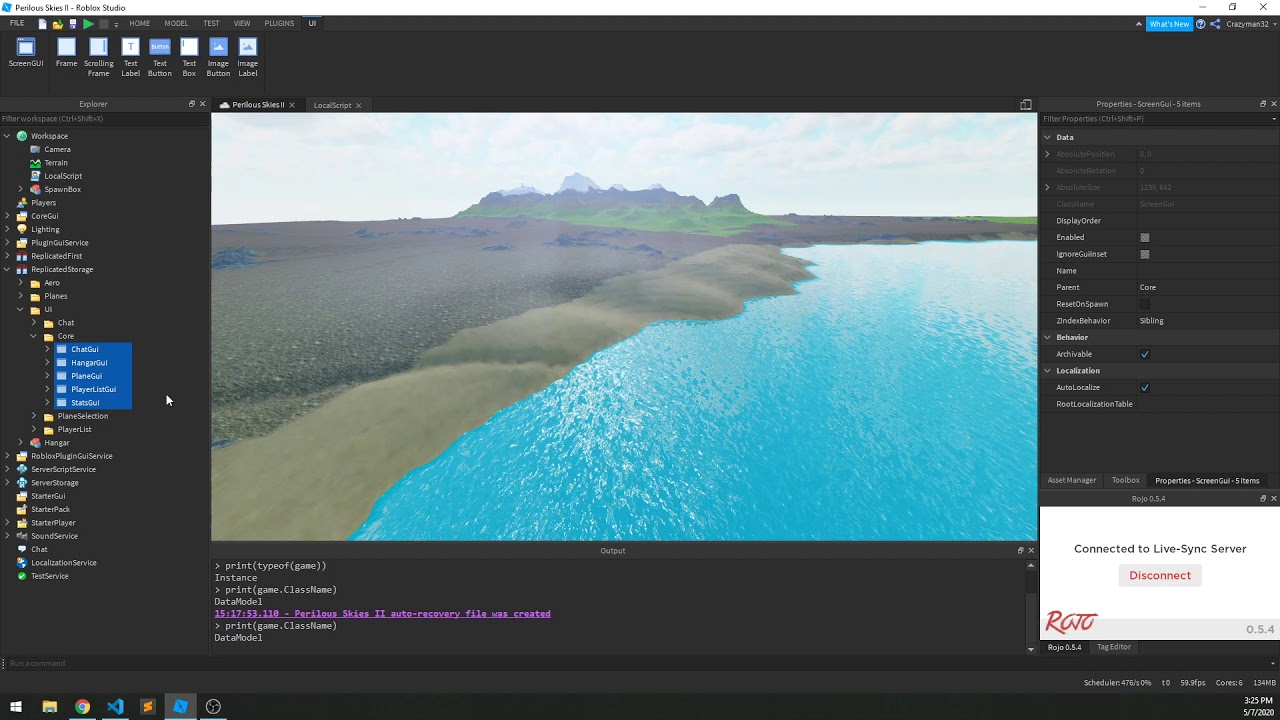Open the Asset Manager tab
The width and height of the screenshot is (1280, 720).
point(1072,480)
